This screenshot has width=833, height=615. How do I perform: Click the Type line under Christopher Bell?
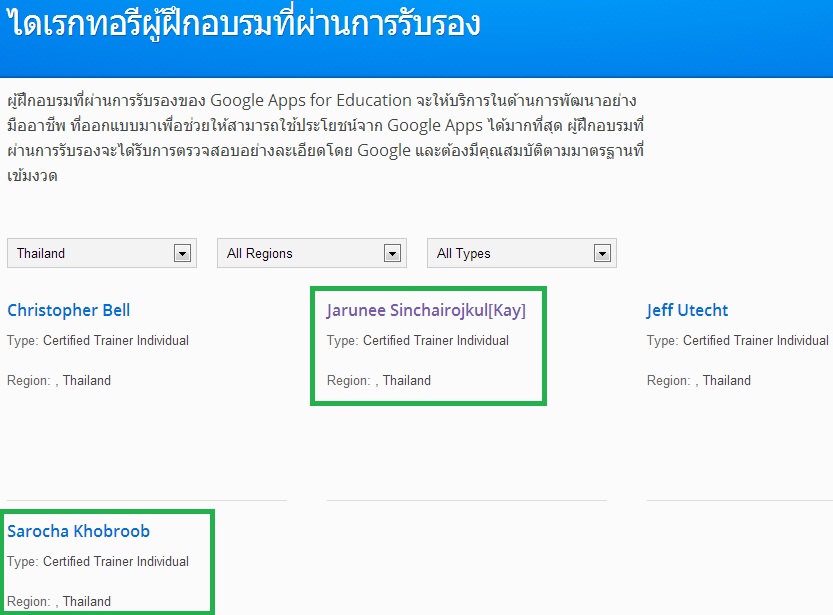[98, 341]
